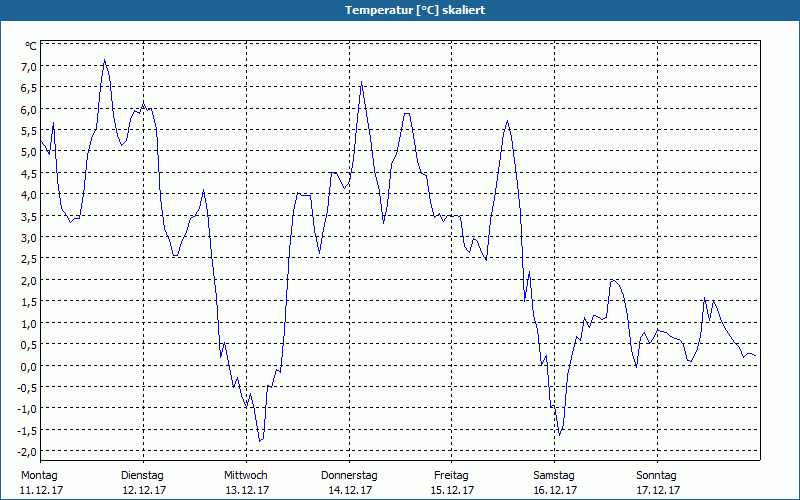Click the Samstag day label

click(x=554, y=476)
